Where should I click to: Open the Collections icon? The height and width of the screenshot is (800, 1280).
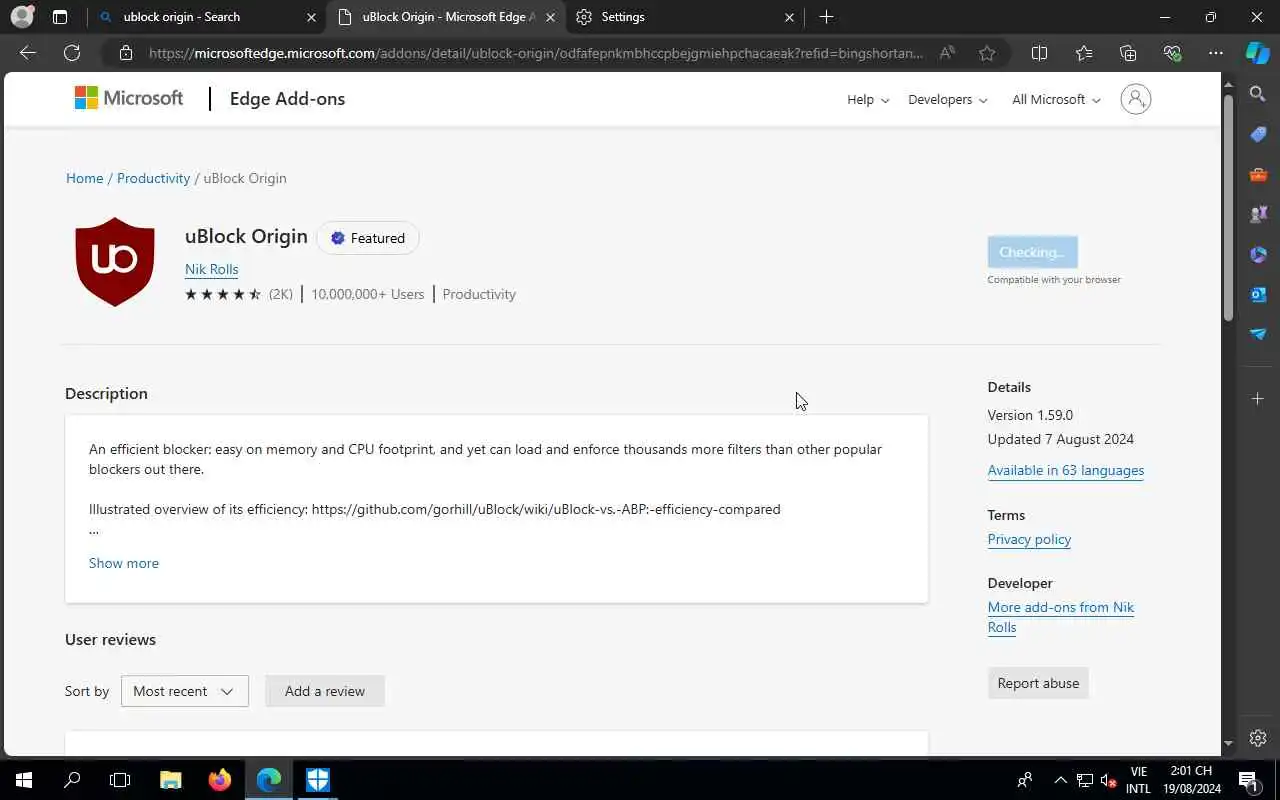(x=1128, y=53)
